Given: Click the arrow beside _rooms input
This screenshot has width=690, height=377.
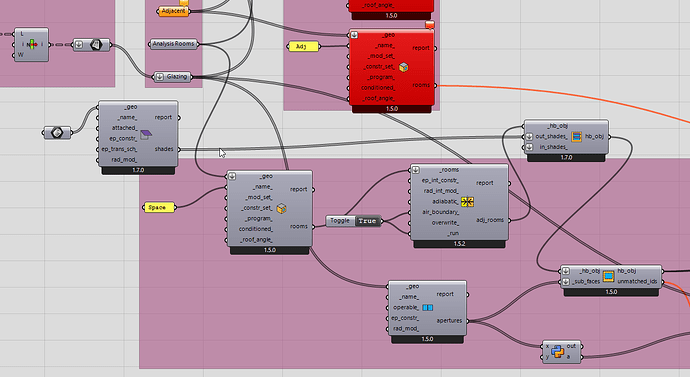Looking at the screenshot, I should [x=415, y=170].
